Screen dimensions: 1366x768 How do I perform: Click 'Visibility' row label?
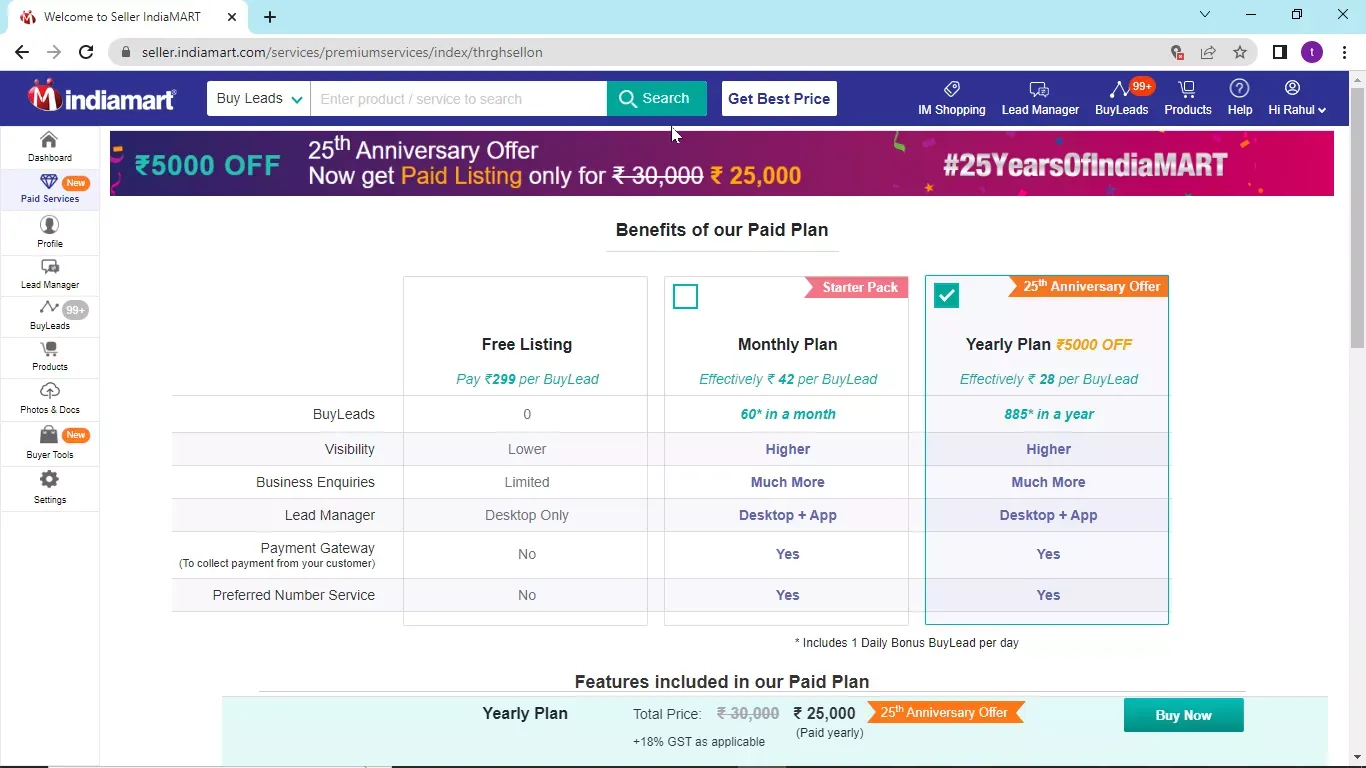pyautogui.click(x=349, y=449)
